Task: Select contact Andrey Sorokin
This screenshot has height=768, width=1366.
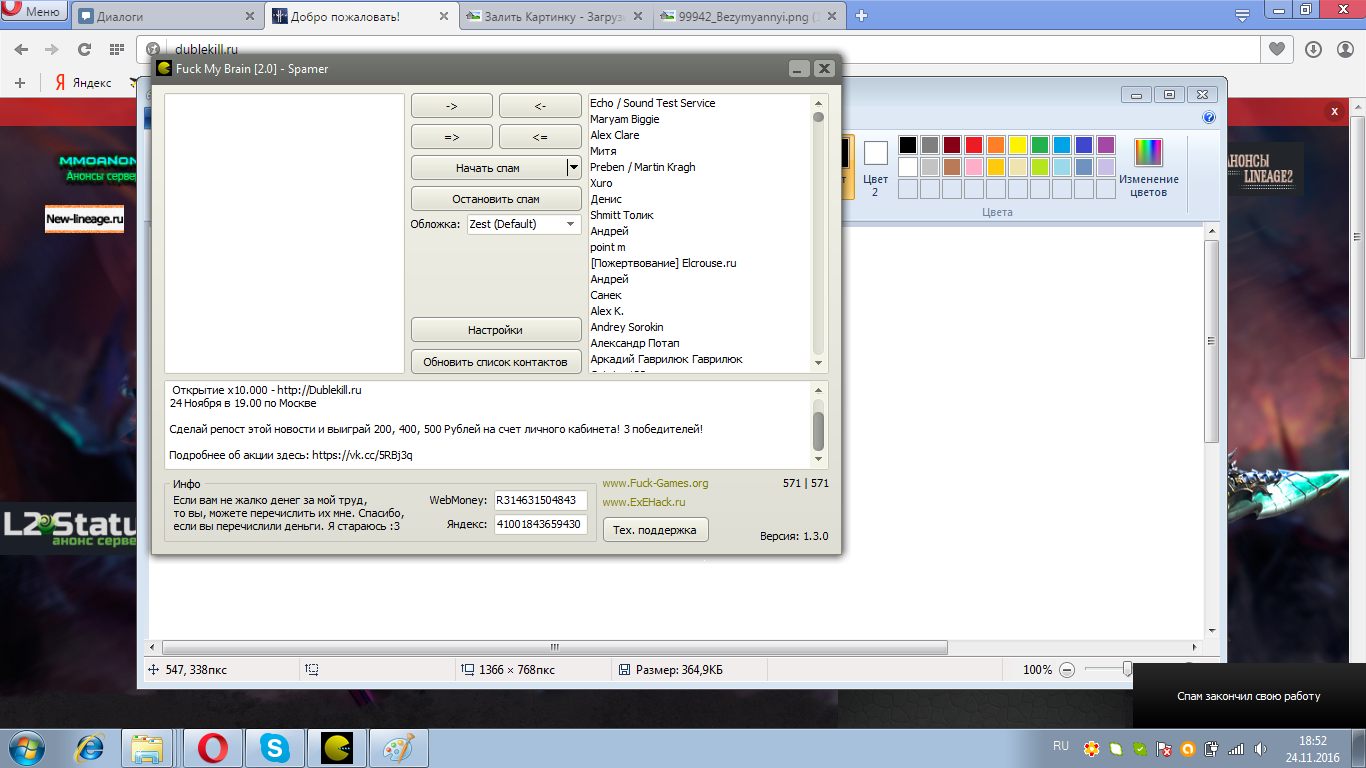Action: coord(627,327)
